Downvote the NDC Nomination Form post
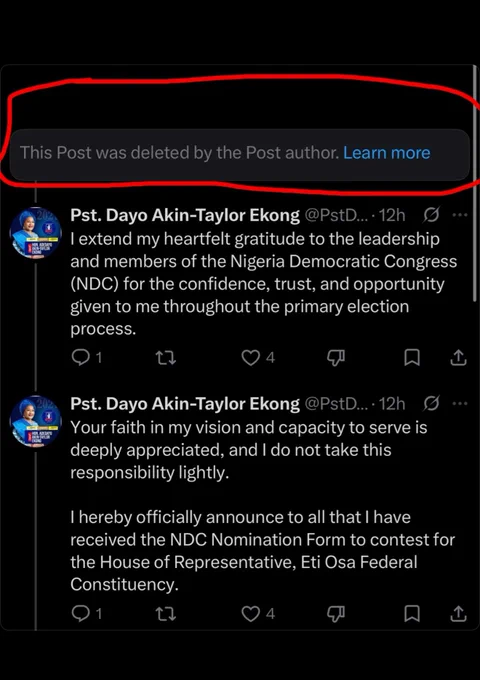Image resolution: width=480 pixels, height=680 pixels. tap(336, 614)
